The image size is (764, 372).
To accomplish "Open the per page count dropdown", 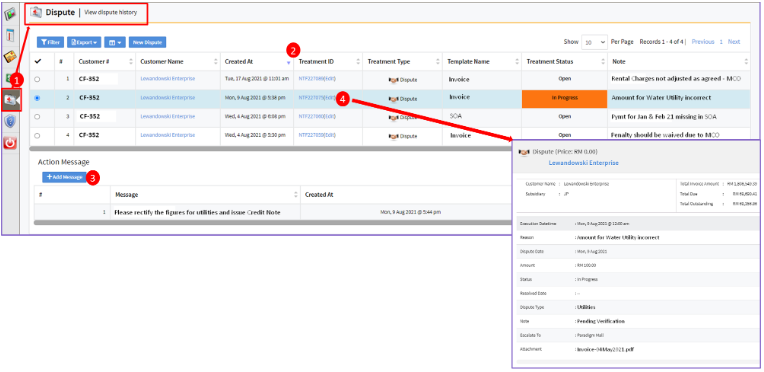I will coord(594,42).
